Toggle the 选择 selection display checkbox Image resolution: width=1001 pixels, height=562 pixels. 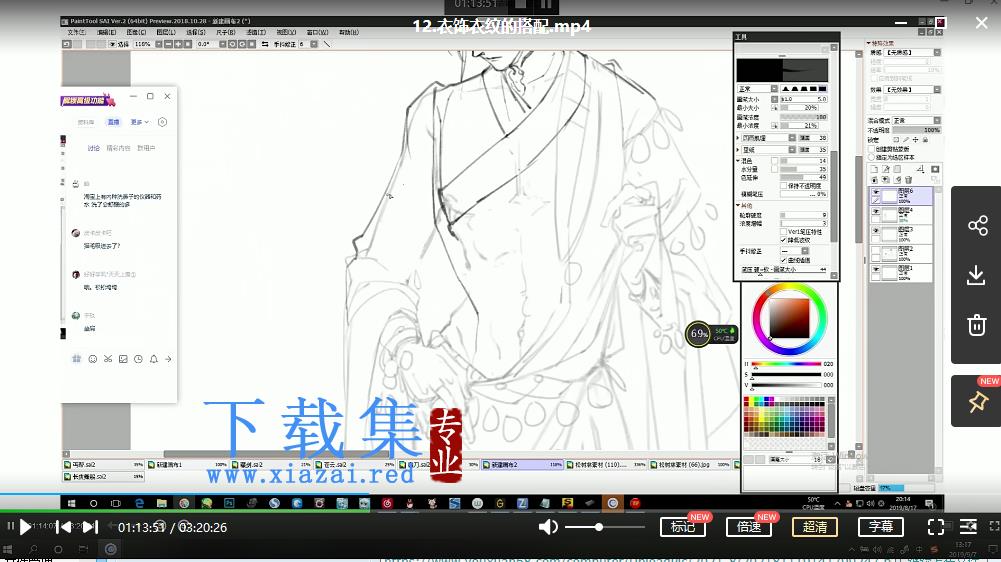(x=112, y=44)
